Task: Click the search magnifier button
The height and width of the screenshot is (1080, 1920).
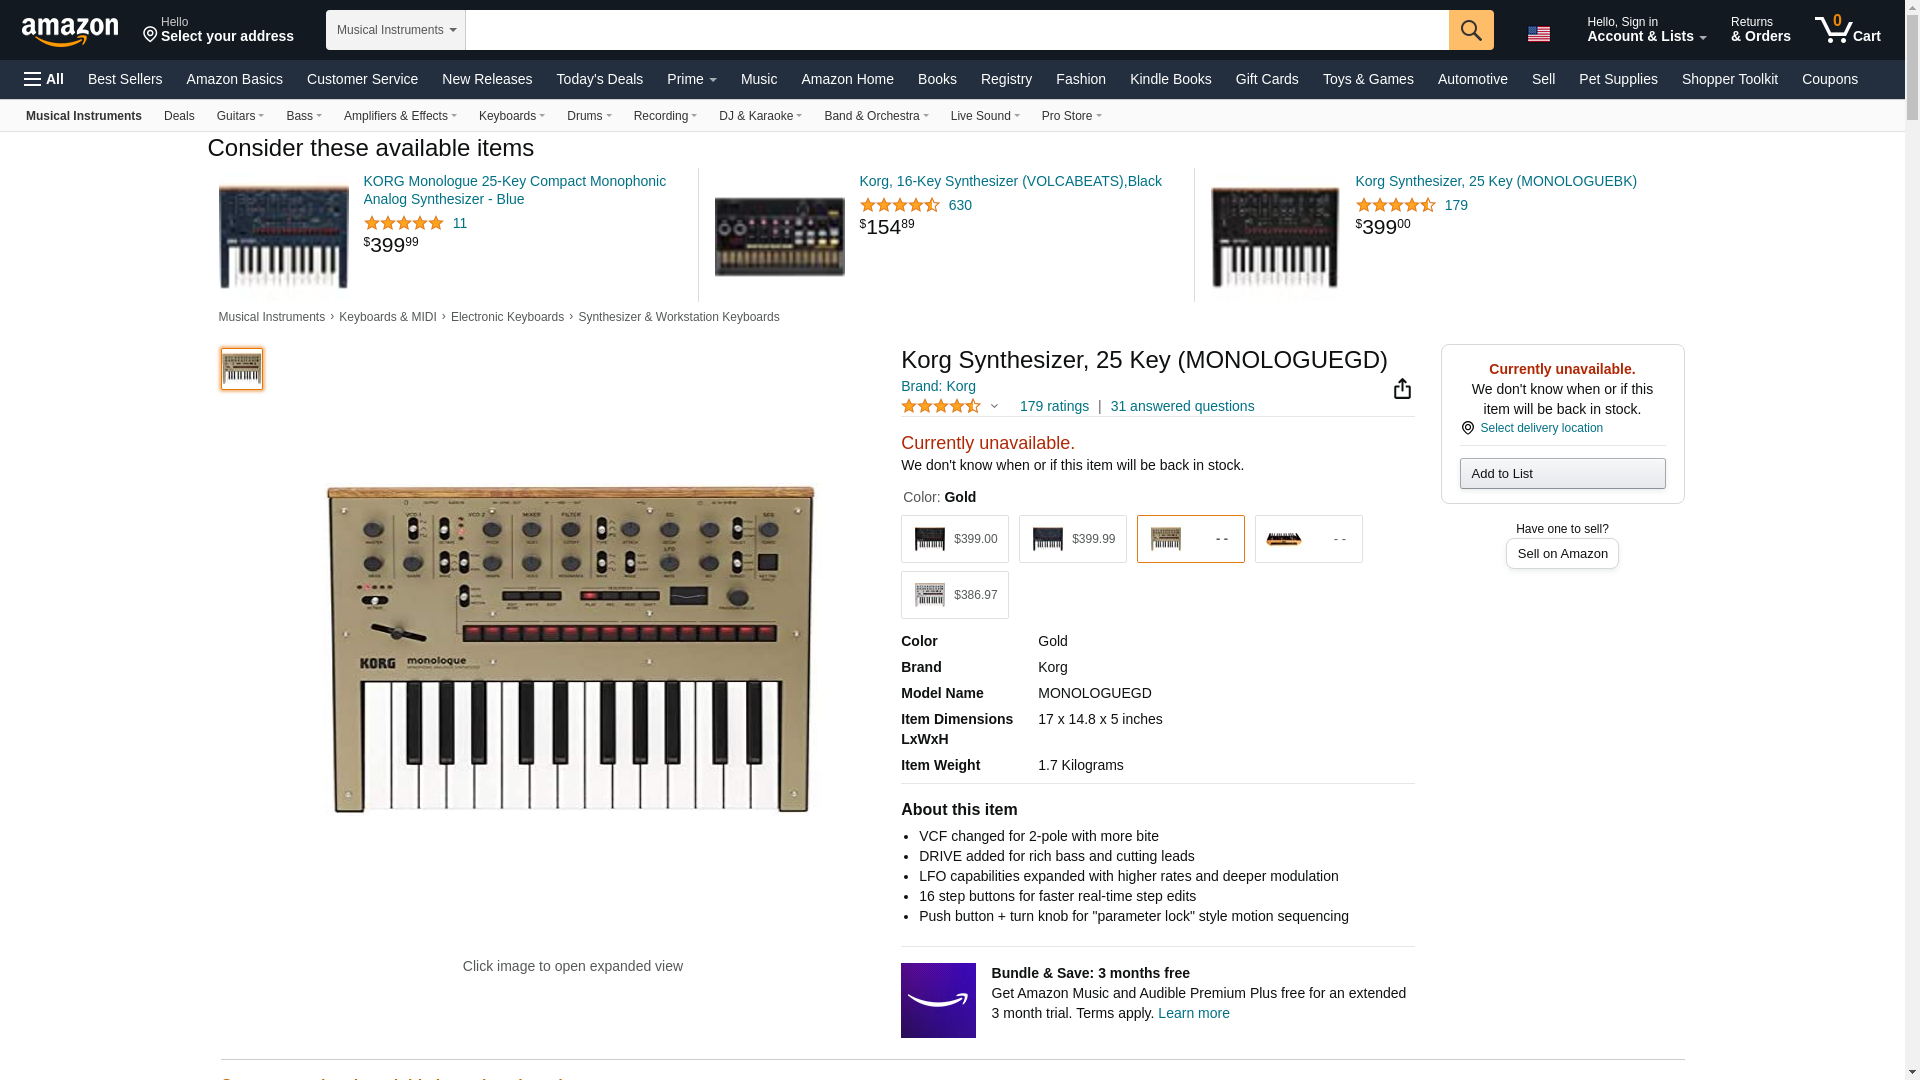Action: tap(1470, 30)
